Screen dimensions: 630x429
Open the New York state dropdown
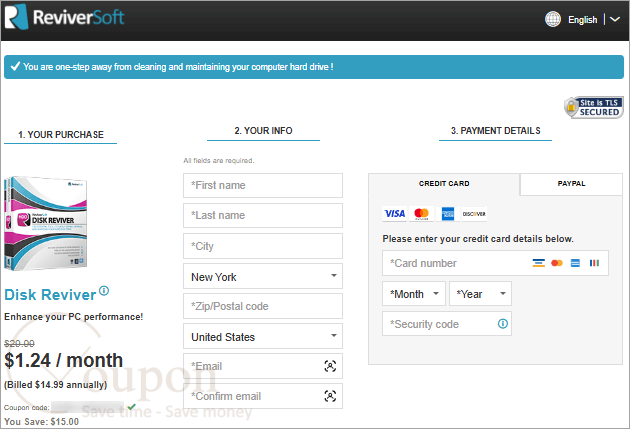(263, 276)
